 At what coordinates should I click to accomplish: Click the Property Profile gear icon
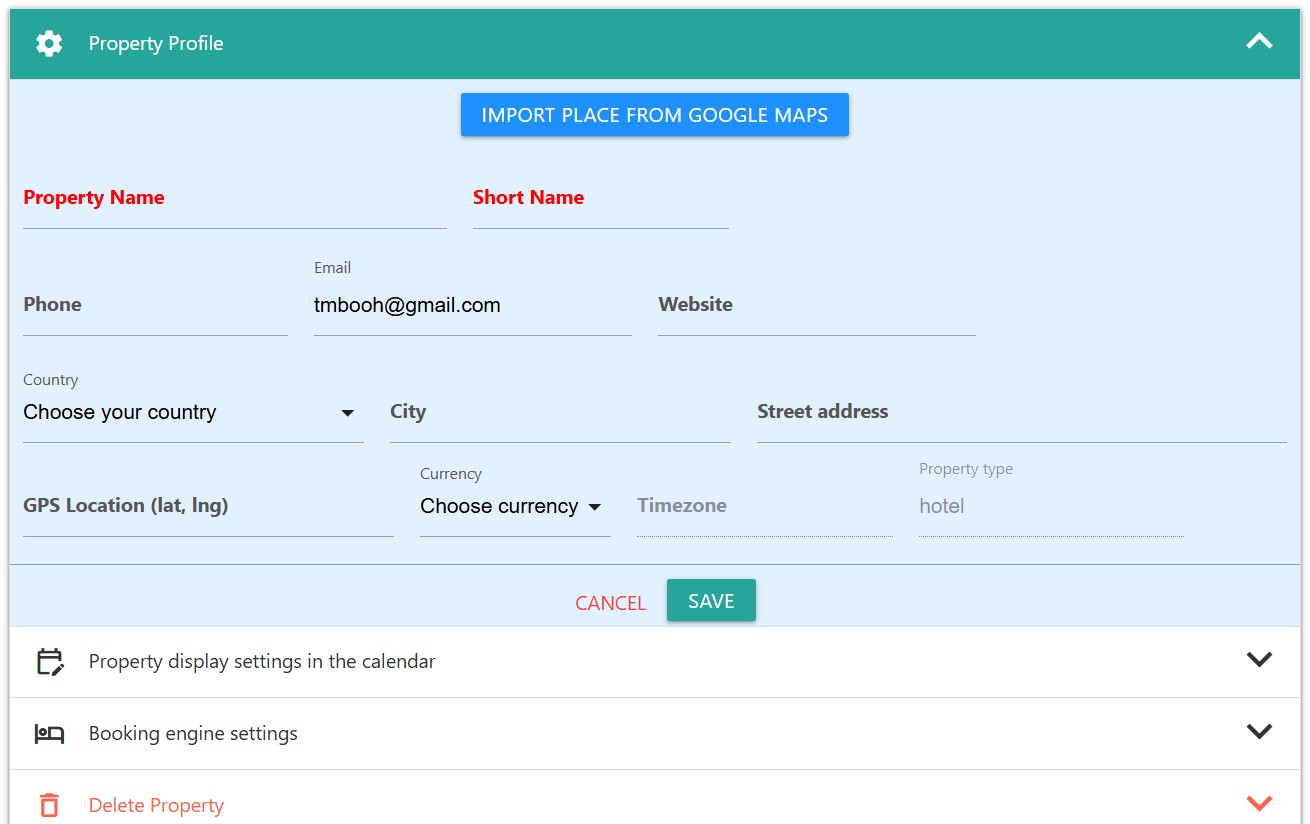click(49, 44)
